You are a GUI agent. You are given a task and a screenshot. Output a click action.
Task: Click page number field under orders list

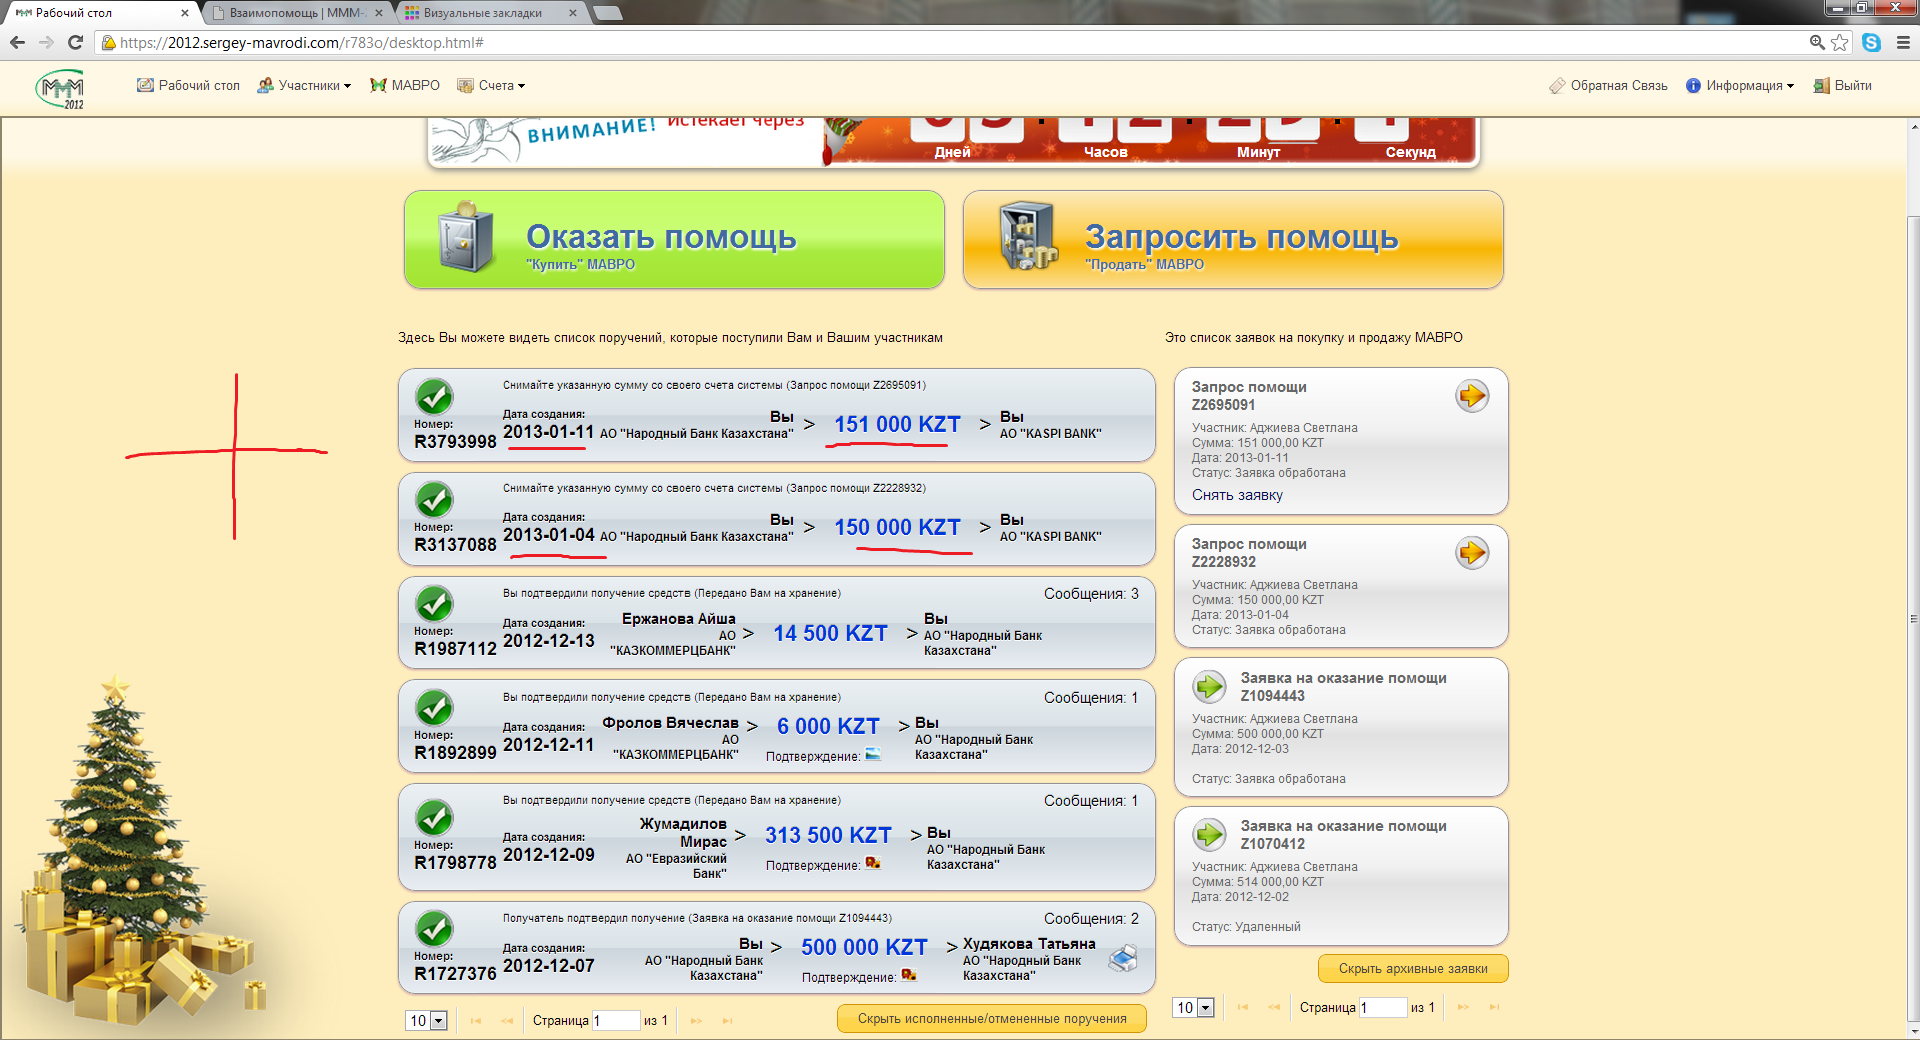(616, 1021)
